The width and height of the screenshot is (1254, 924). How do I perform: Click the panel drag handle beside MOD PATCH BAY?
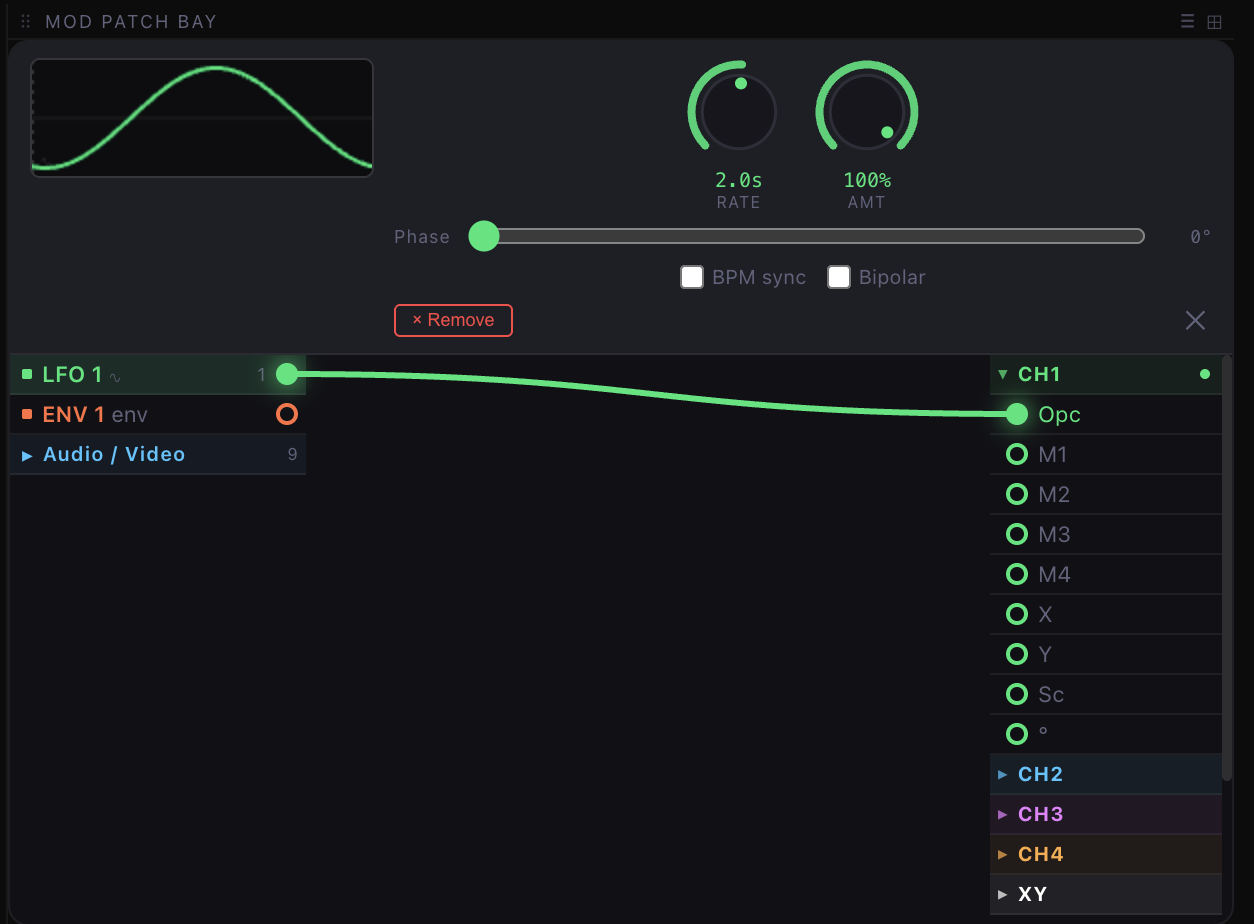coord(26,21)
